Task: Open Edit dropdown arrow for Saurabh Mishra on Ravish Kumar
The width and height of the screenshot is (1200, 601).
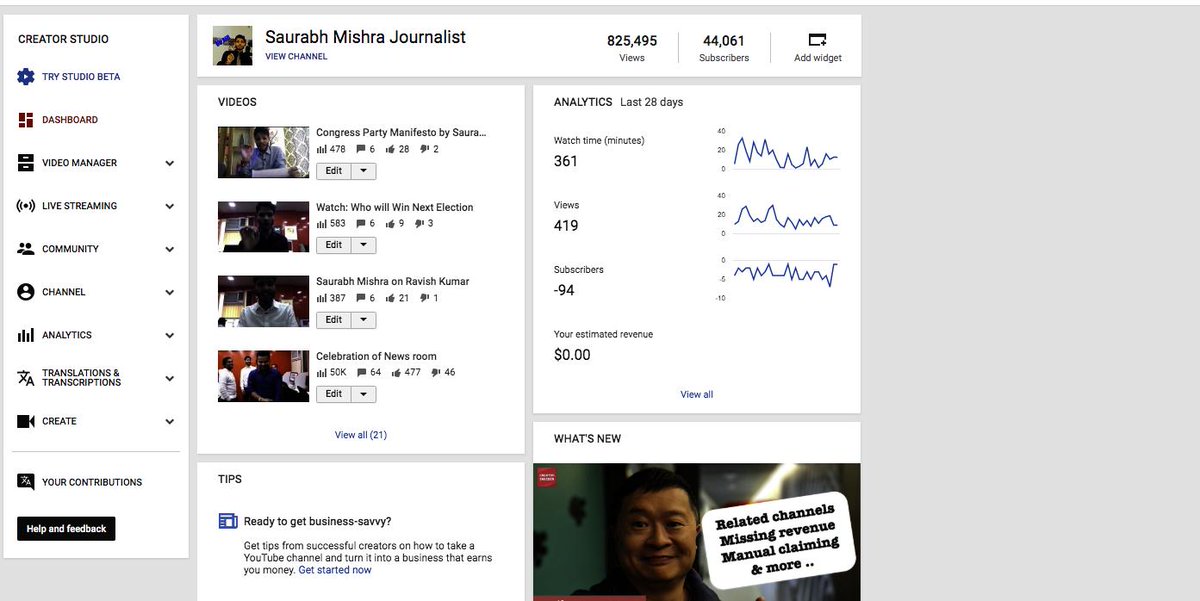Action: coord(364,320)
